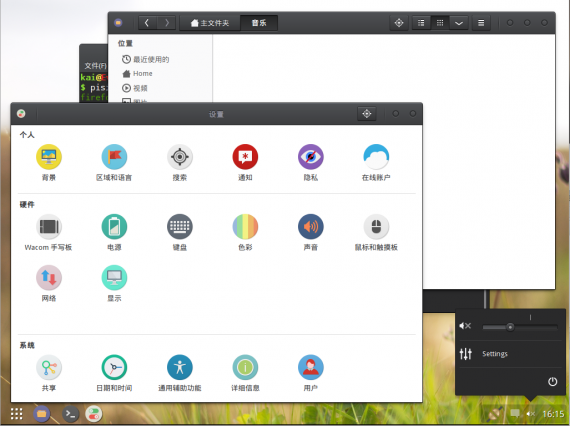Switch file manager to grid view
Screen dimensions: 570x426
(440, 23)
